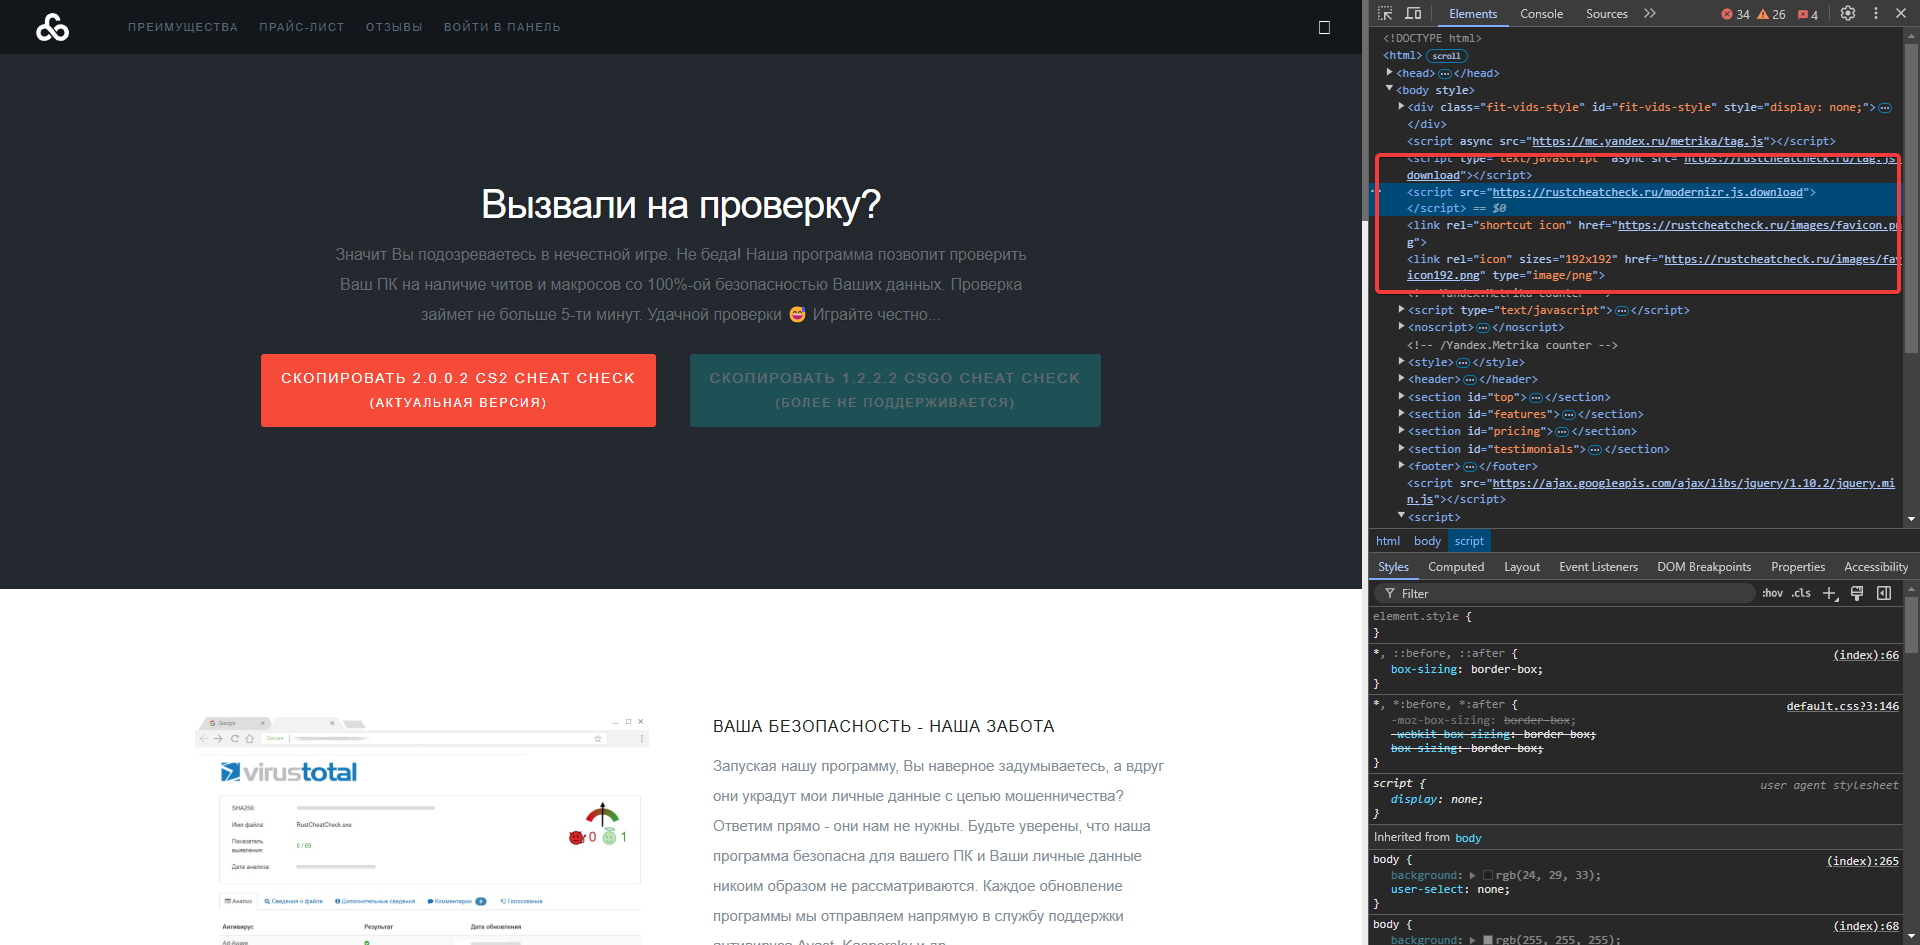Expand the ellipsis in the head node
Viewport: 1920px width, 945px height.
[1444, 73]
